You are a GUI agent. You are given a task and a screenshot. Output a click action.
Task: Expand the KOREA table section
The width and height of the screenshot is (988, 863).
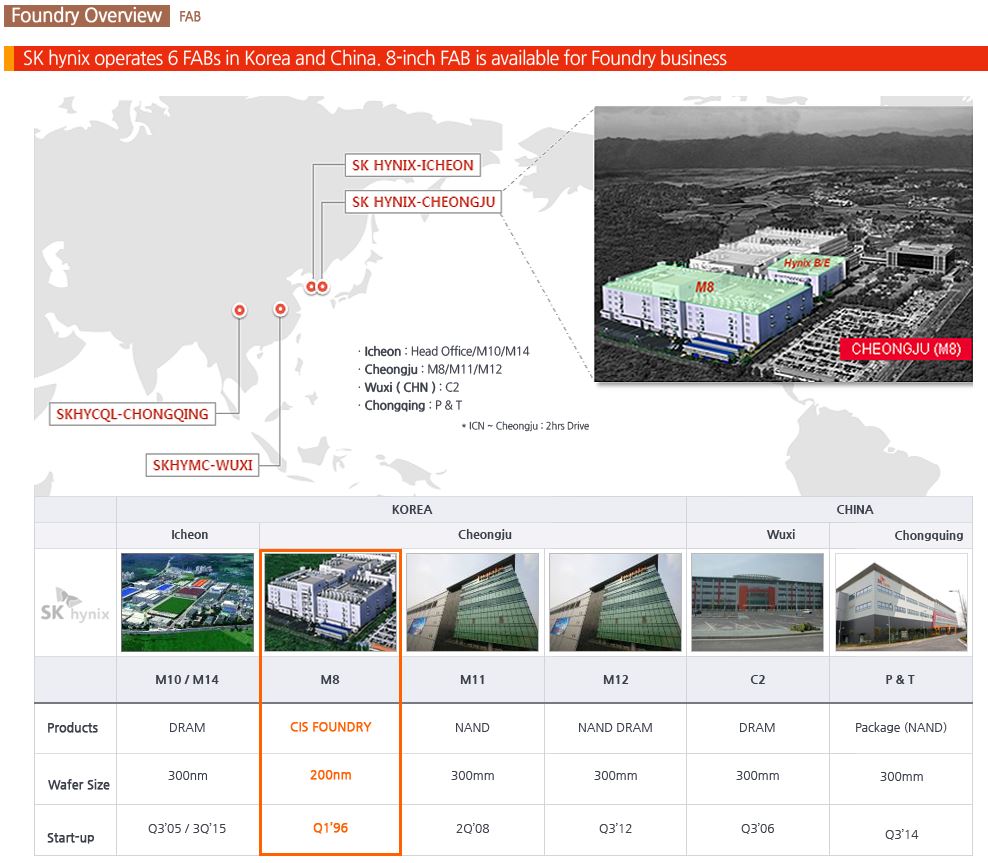click(412, 509)
